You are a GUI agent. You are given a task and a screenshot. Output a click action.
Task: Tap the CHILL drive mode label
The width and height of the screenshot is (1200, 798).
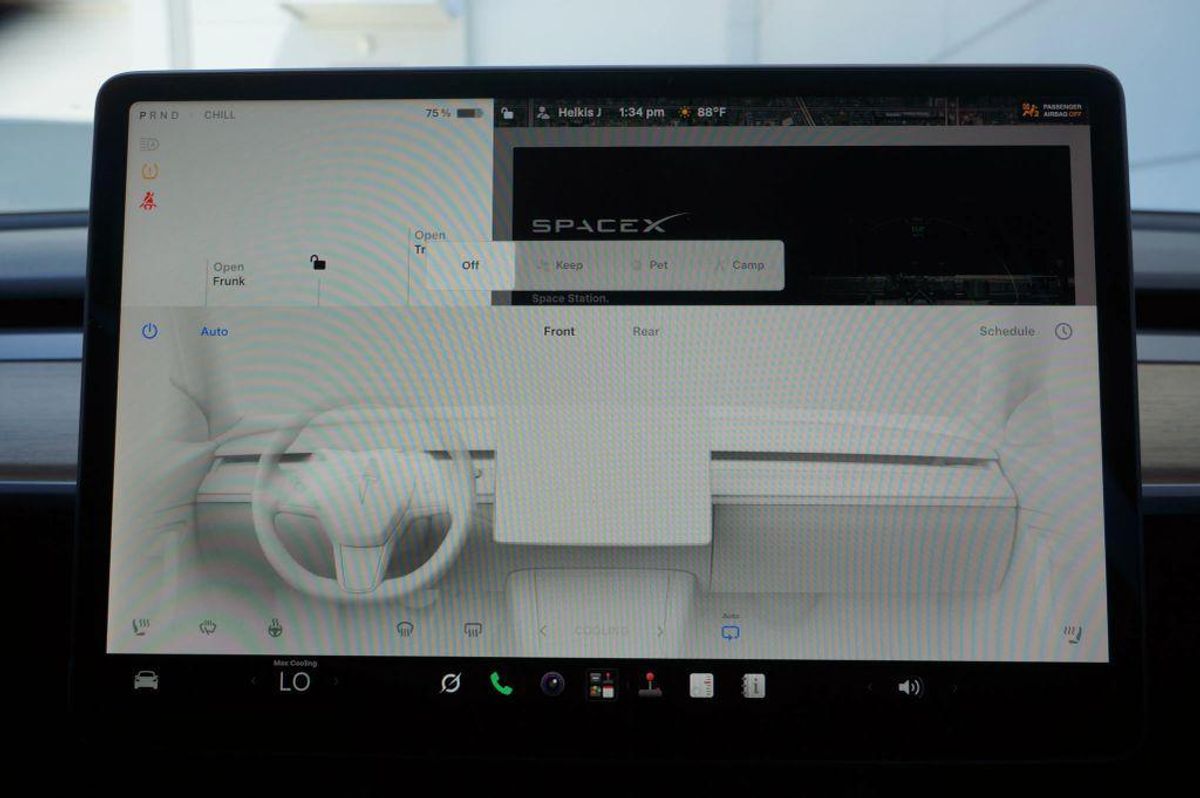220,115
